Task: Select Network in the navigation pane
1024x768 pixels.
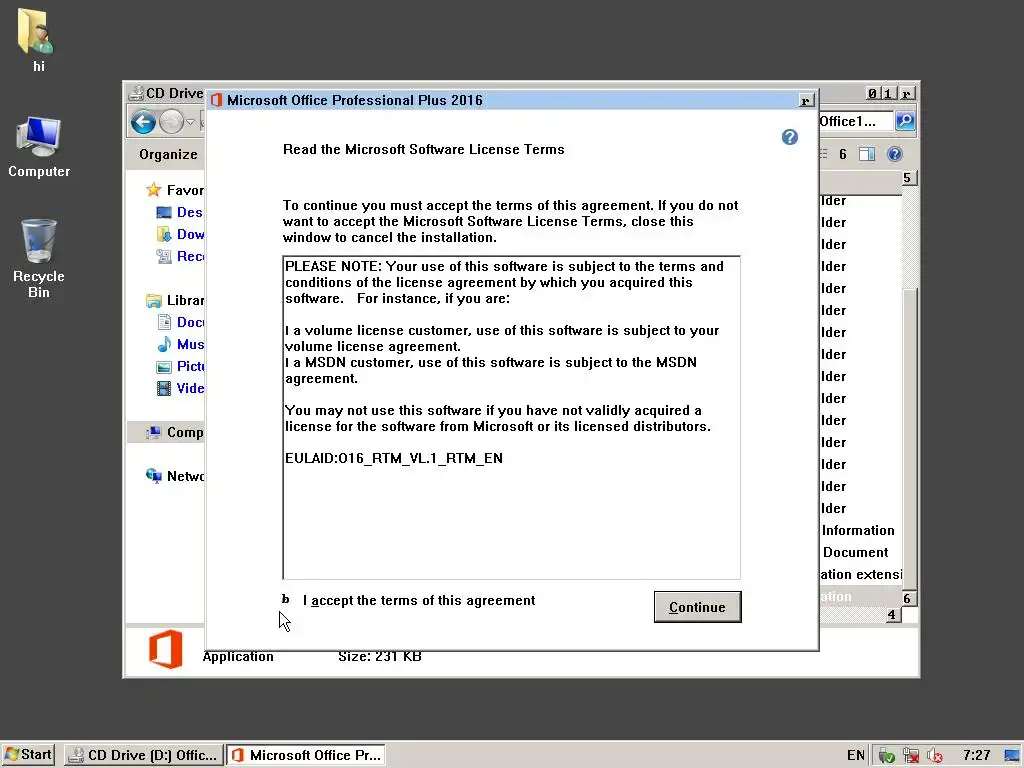Action: [x=174, y=476]
